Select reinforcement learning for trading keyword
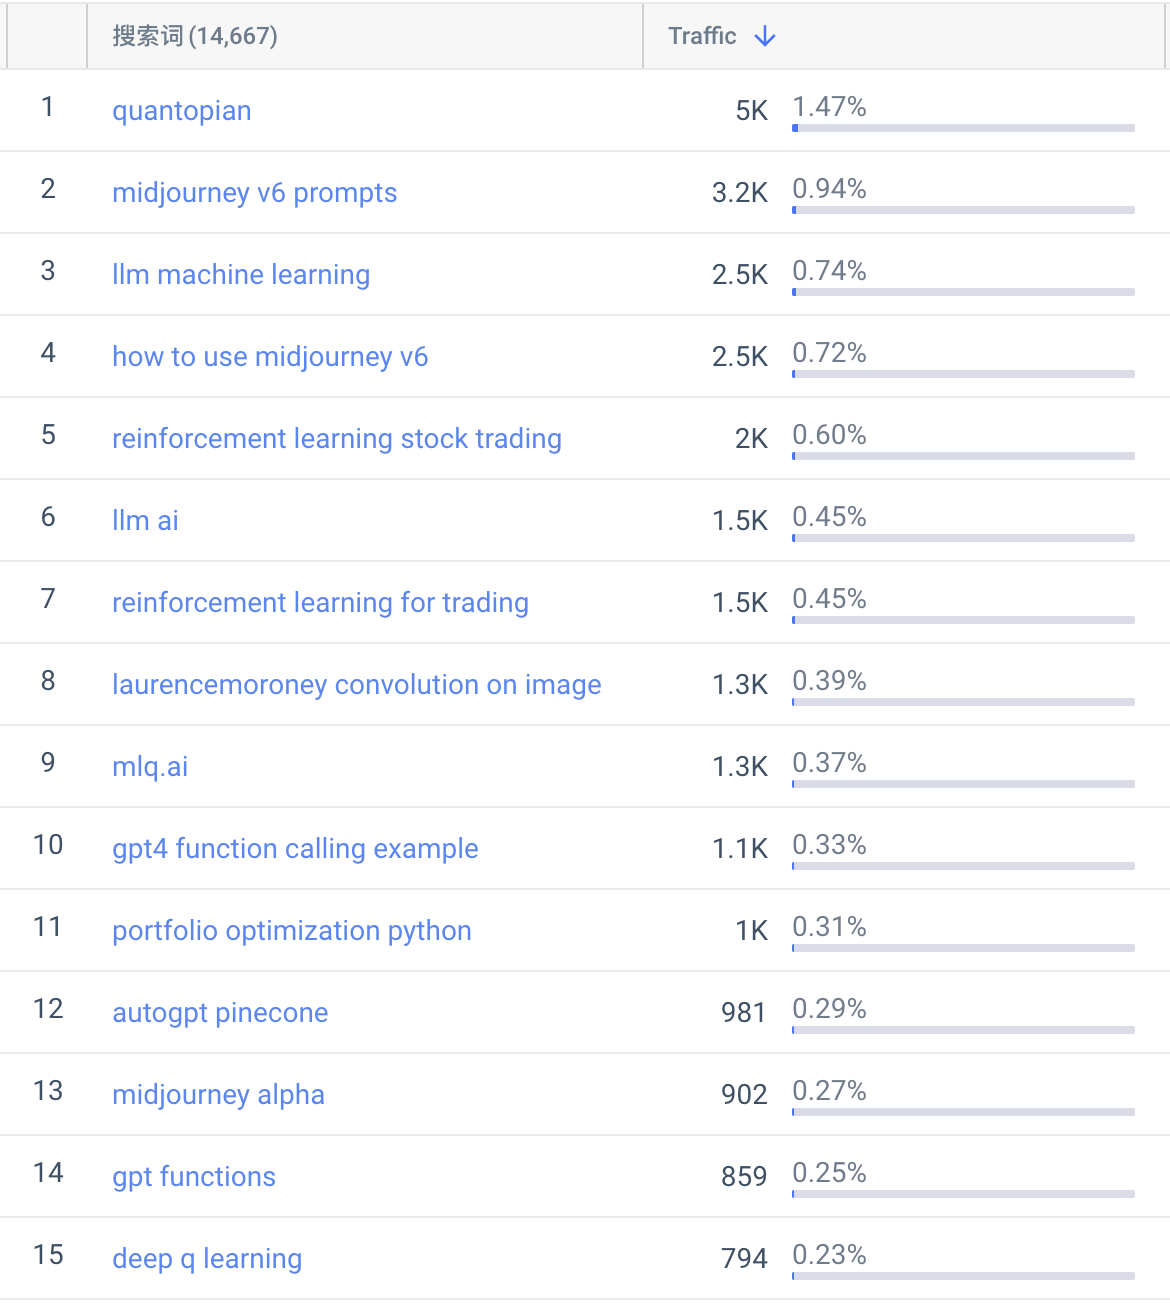Viewport: 1170px width, 1306px height. tap(320, 602)
